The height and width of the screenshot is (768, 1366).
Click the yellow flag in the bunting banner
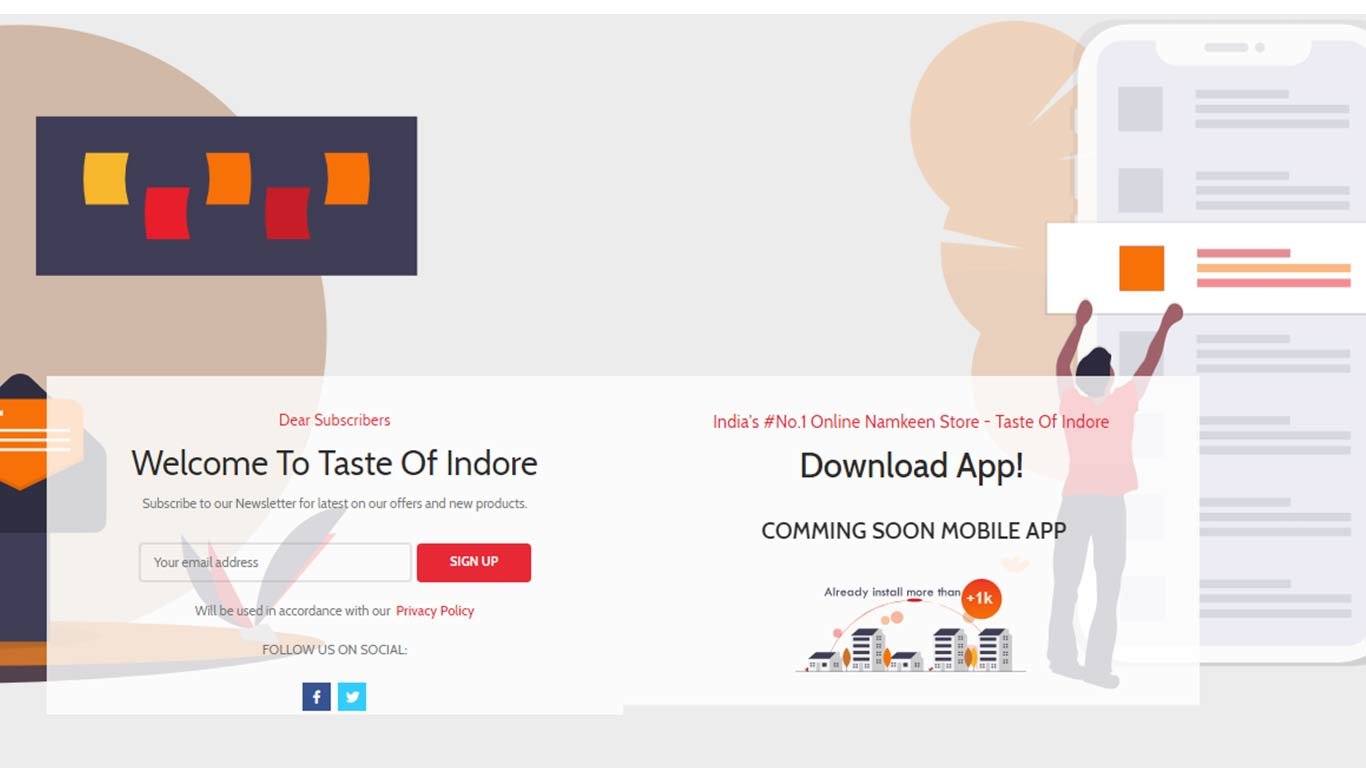coord(106,179)
